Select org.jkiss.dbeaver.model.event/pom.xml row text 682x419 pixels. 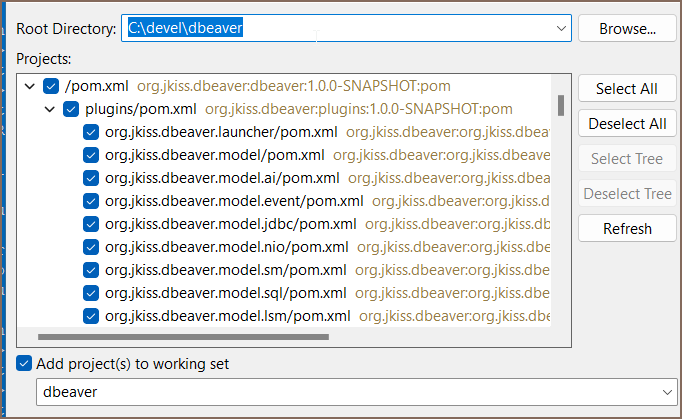pos(234,201)
